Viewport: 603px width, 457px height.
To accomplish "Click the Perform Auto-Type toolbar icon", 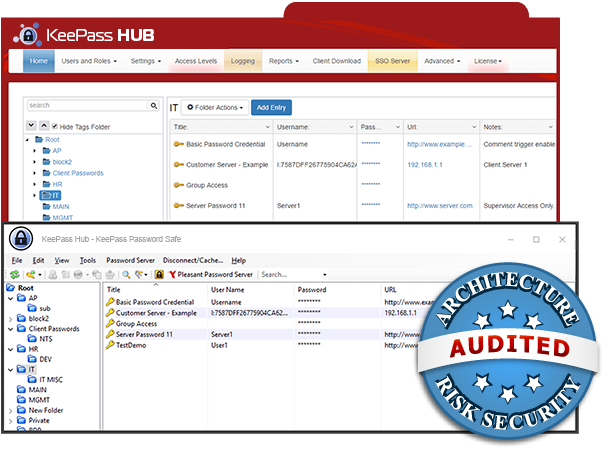I will click(x=110, y=274).
